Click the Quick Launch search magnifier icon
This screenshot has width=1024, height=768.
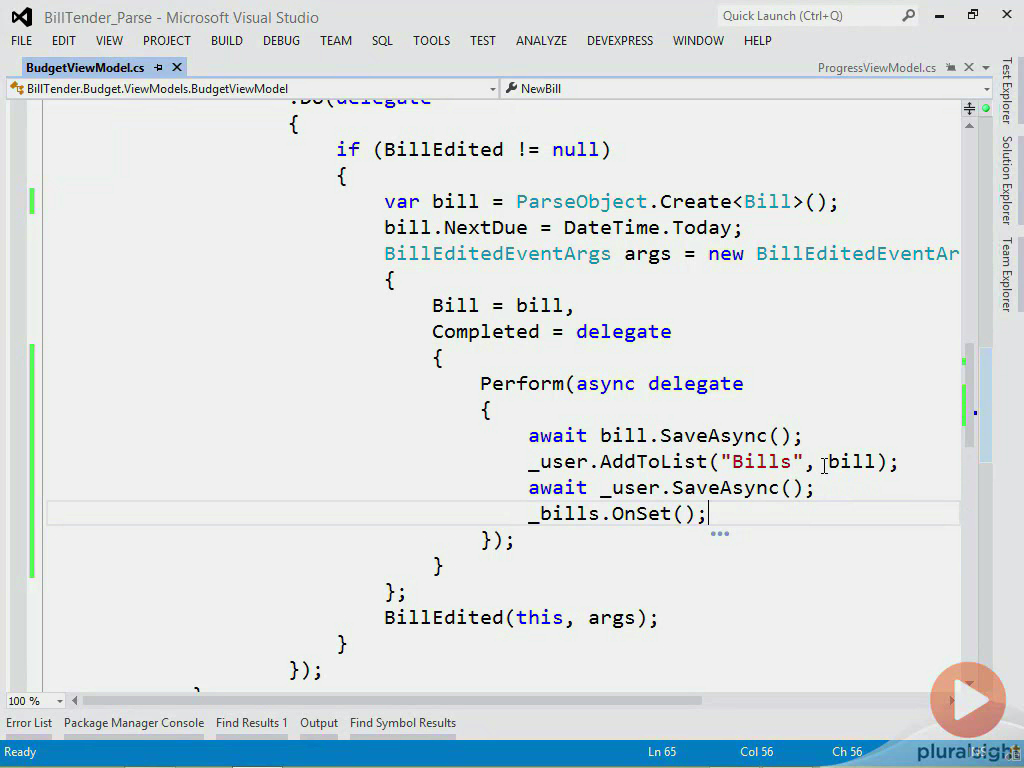coord(908,16)
